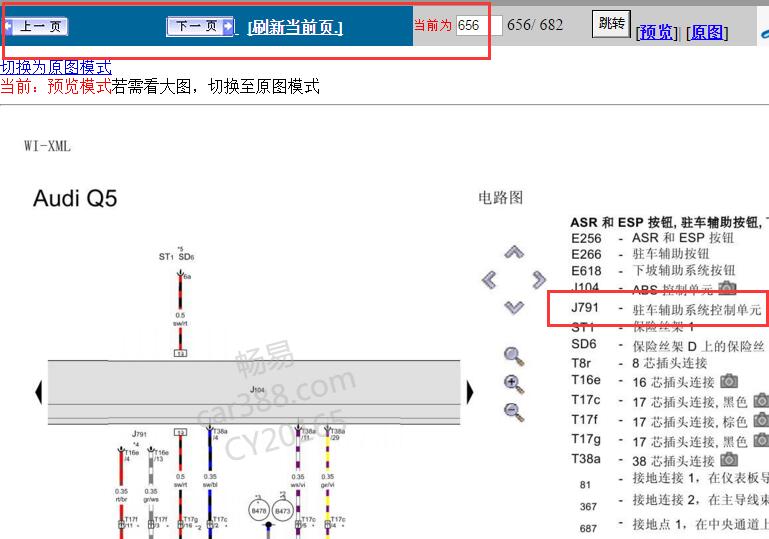Select legend entry E618 下坡辅助系统按钮
The image size is (769, 539).
coord(653,270)
